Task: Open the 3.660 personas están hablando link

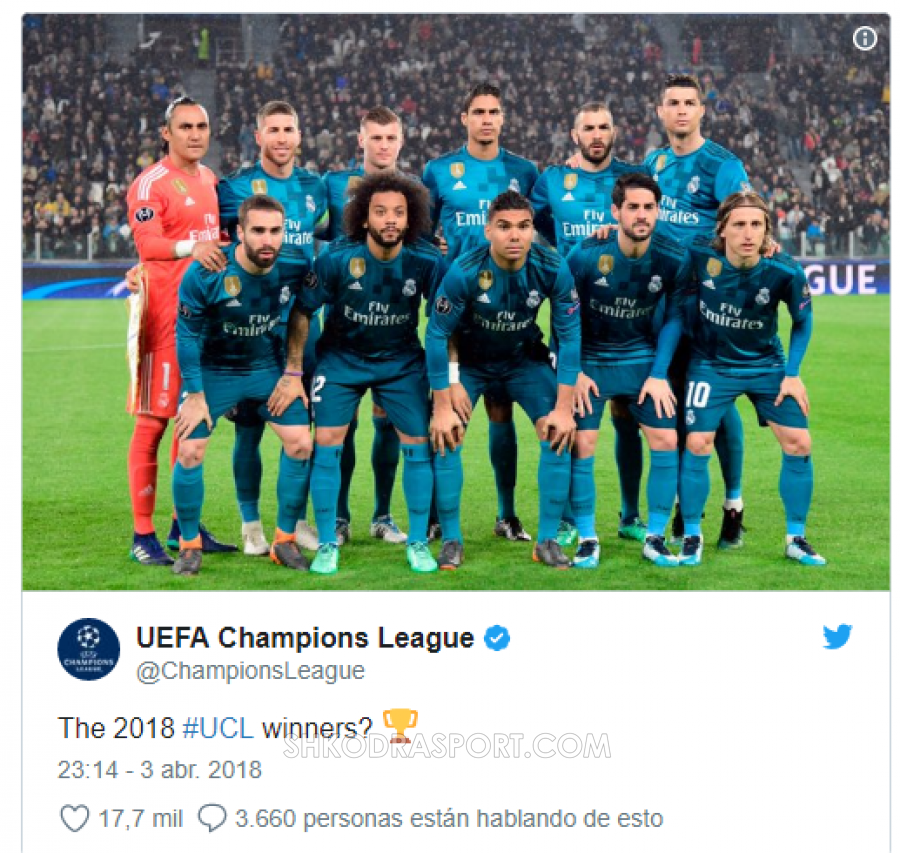Action: pos(449,819)
